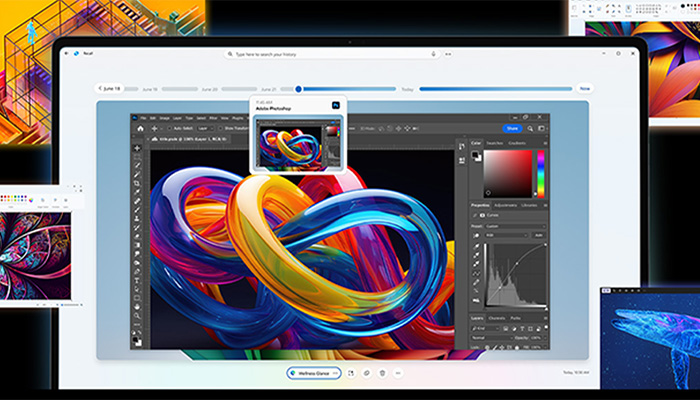Click the Now button on timeline
This screenshot has height=400, width=700.
pyautogui.click(x=584, y=88)
